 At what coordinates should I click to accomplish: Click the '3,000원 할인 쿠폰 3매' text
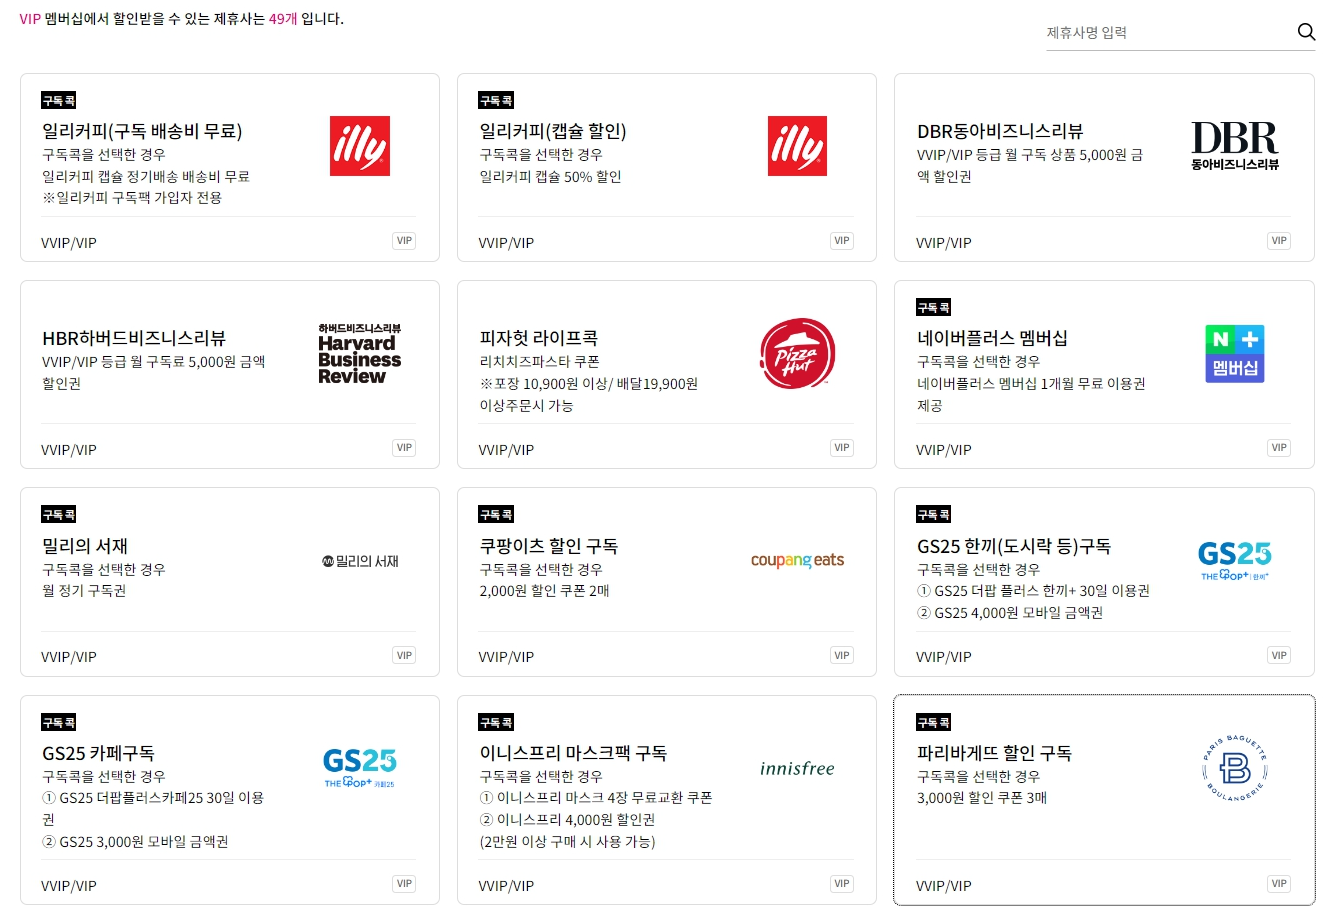coord(982,798)
